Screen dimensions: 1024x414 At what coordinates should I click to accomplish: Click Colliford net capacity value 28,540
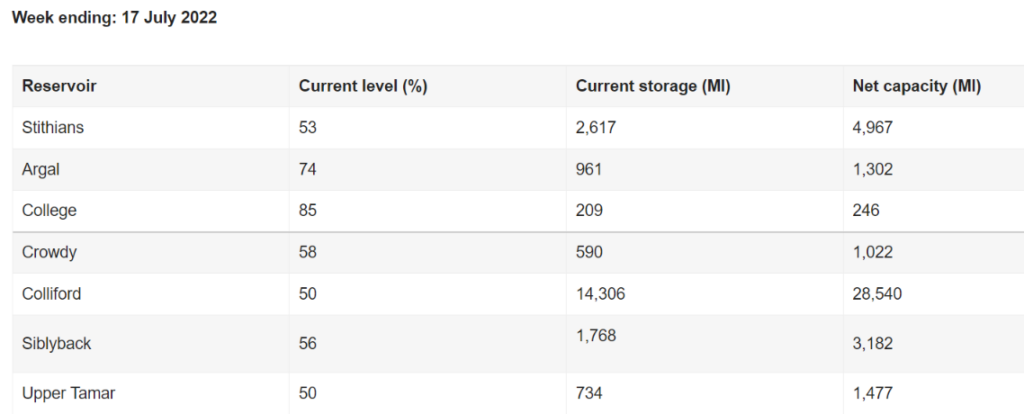pyautogui.click(x=877, y=294)
